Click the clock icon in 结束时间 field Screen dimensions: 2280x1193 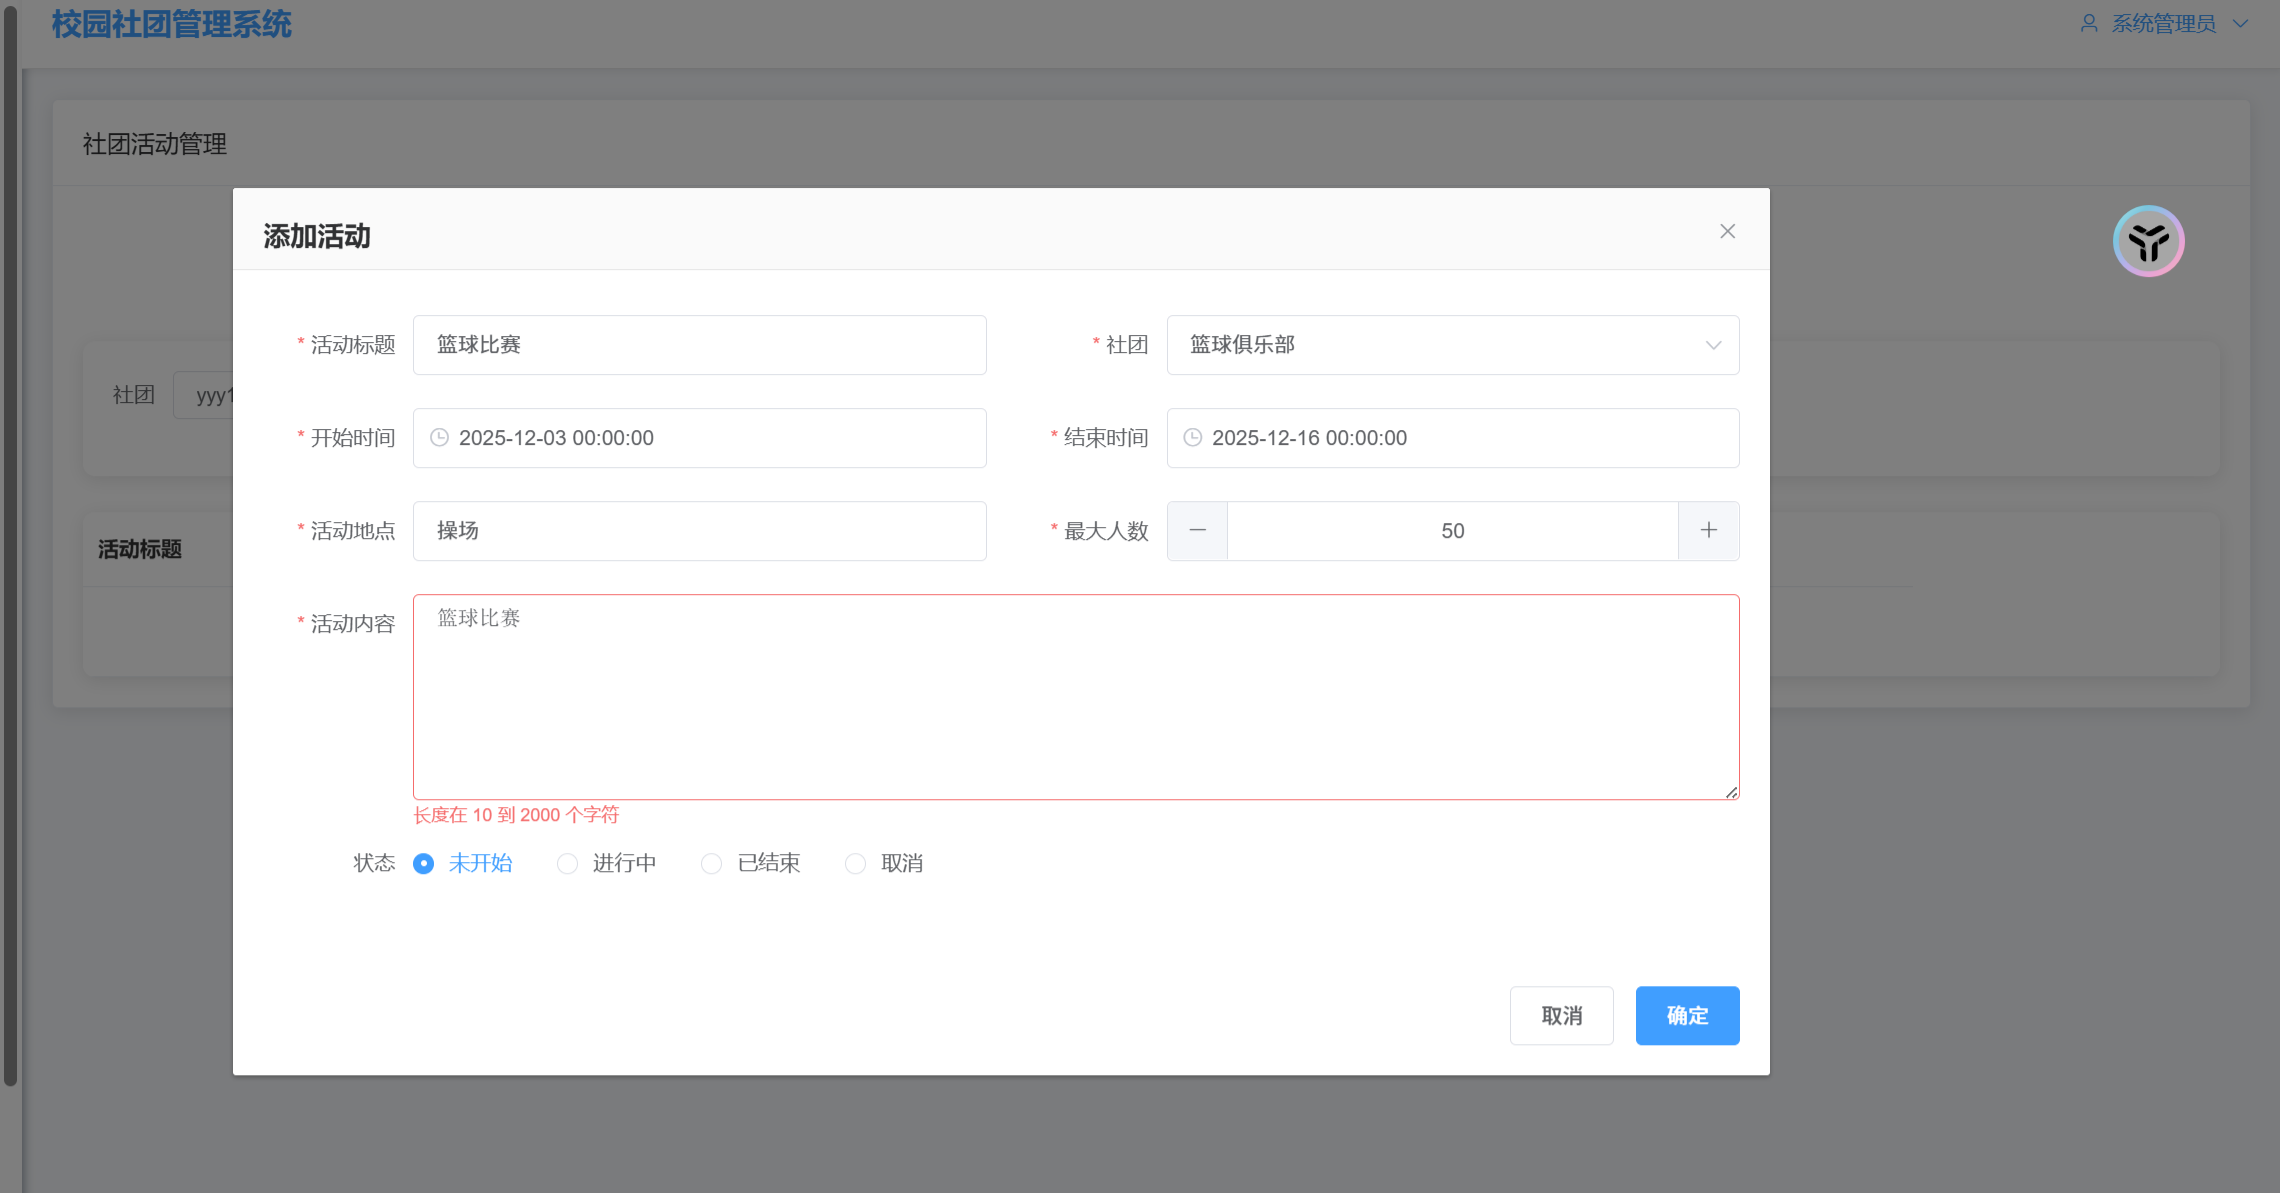click(x=1192, y=438)
